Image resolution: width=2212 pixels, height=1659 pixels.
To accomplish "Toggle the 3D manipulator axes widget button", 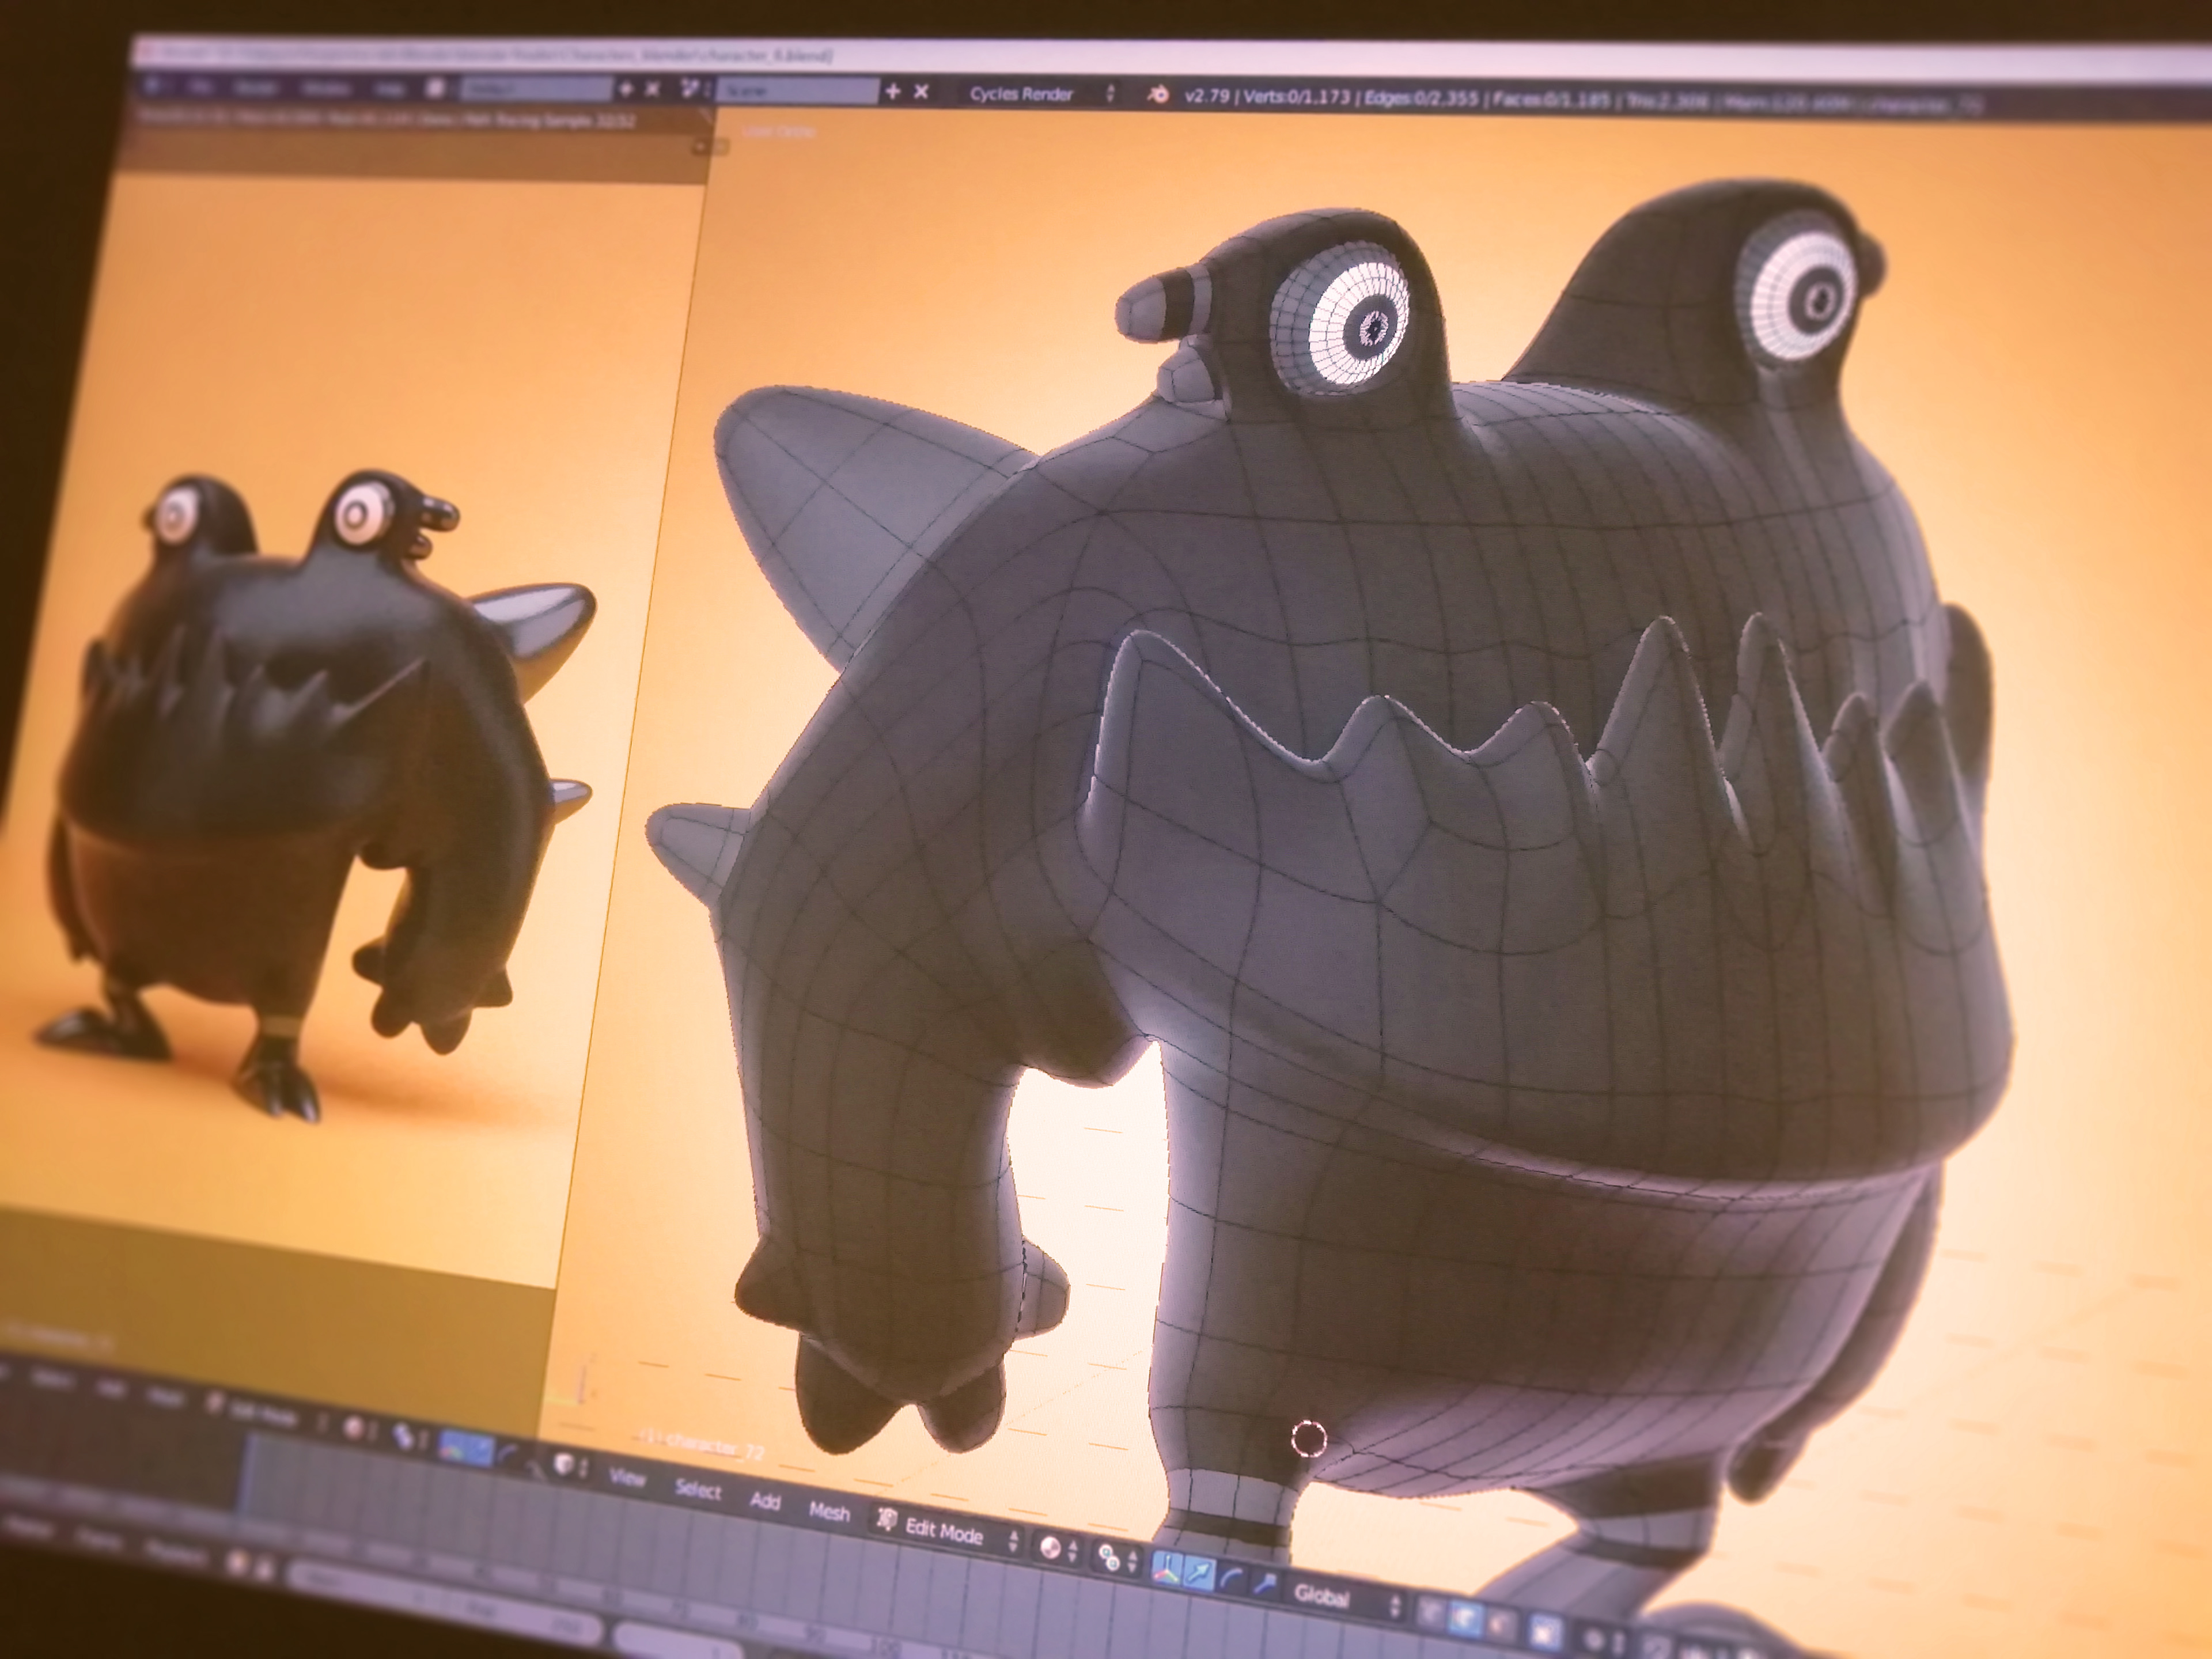I will [x=1166, y=1568].
